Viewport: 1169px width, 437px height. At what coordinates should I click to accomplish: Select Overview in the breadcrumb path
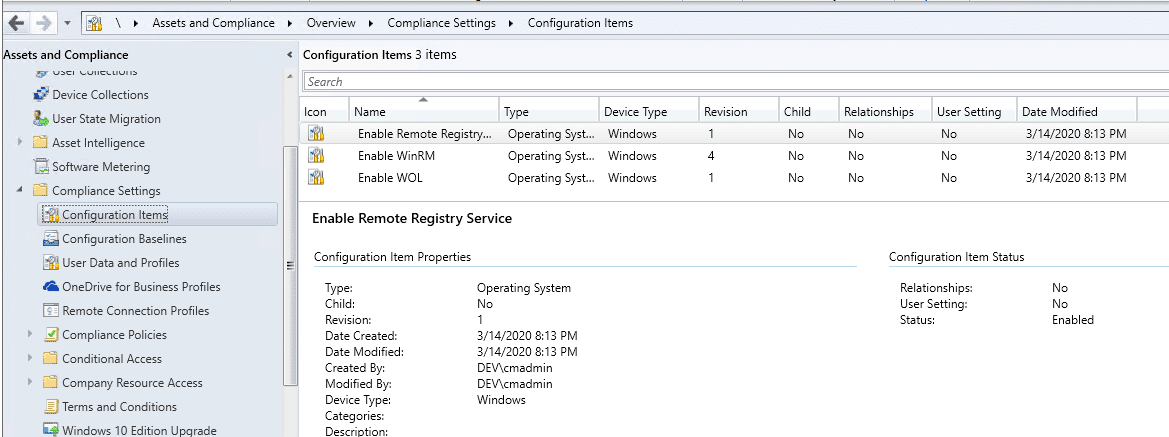click(x=330, y=23)
